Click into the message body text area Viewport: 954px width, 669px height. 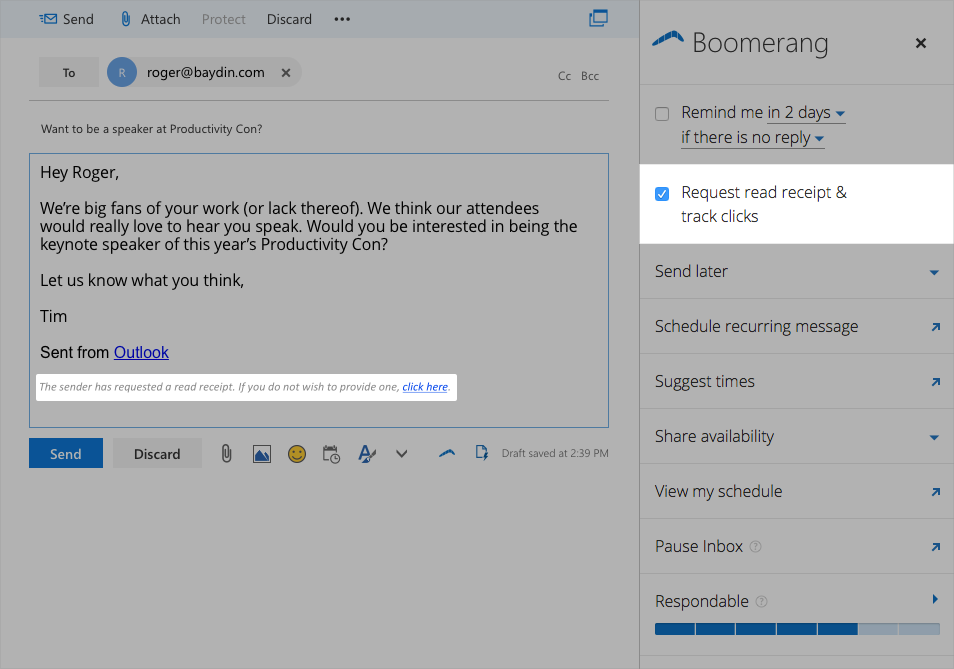pyautogui.click(x=319, y=291)
